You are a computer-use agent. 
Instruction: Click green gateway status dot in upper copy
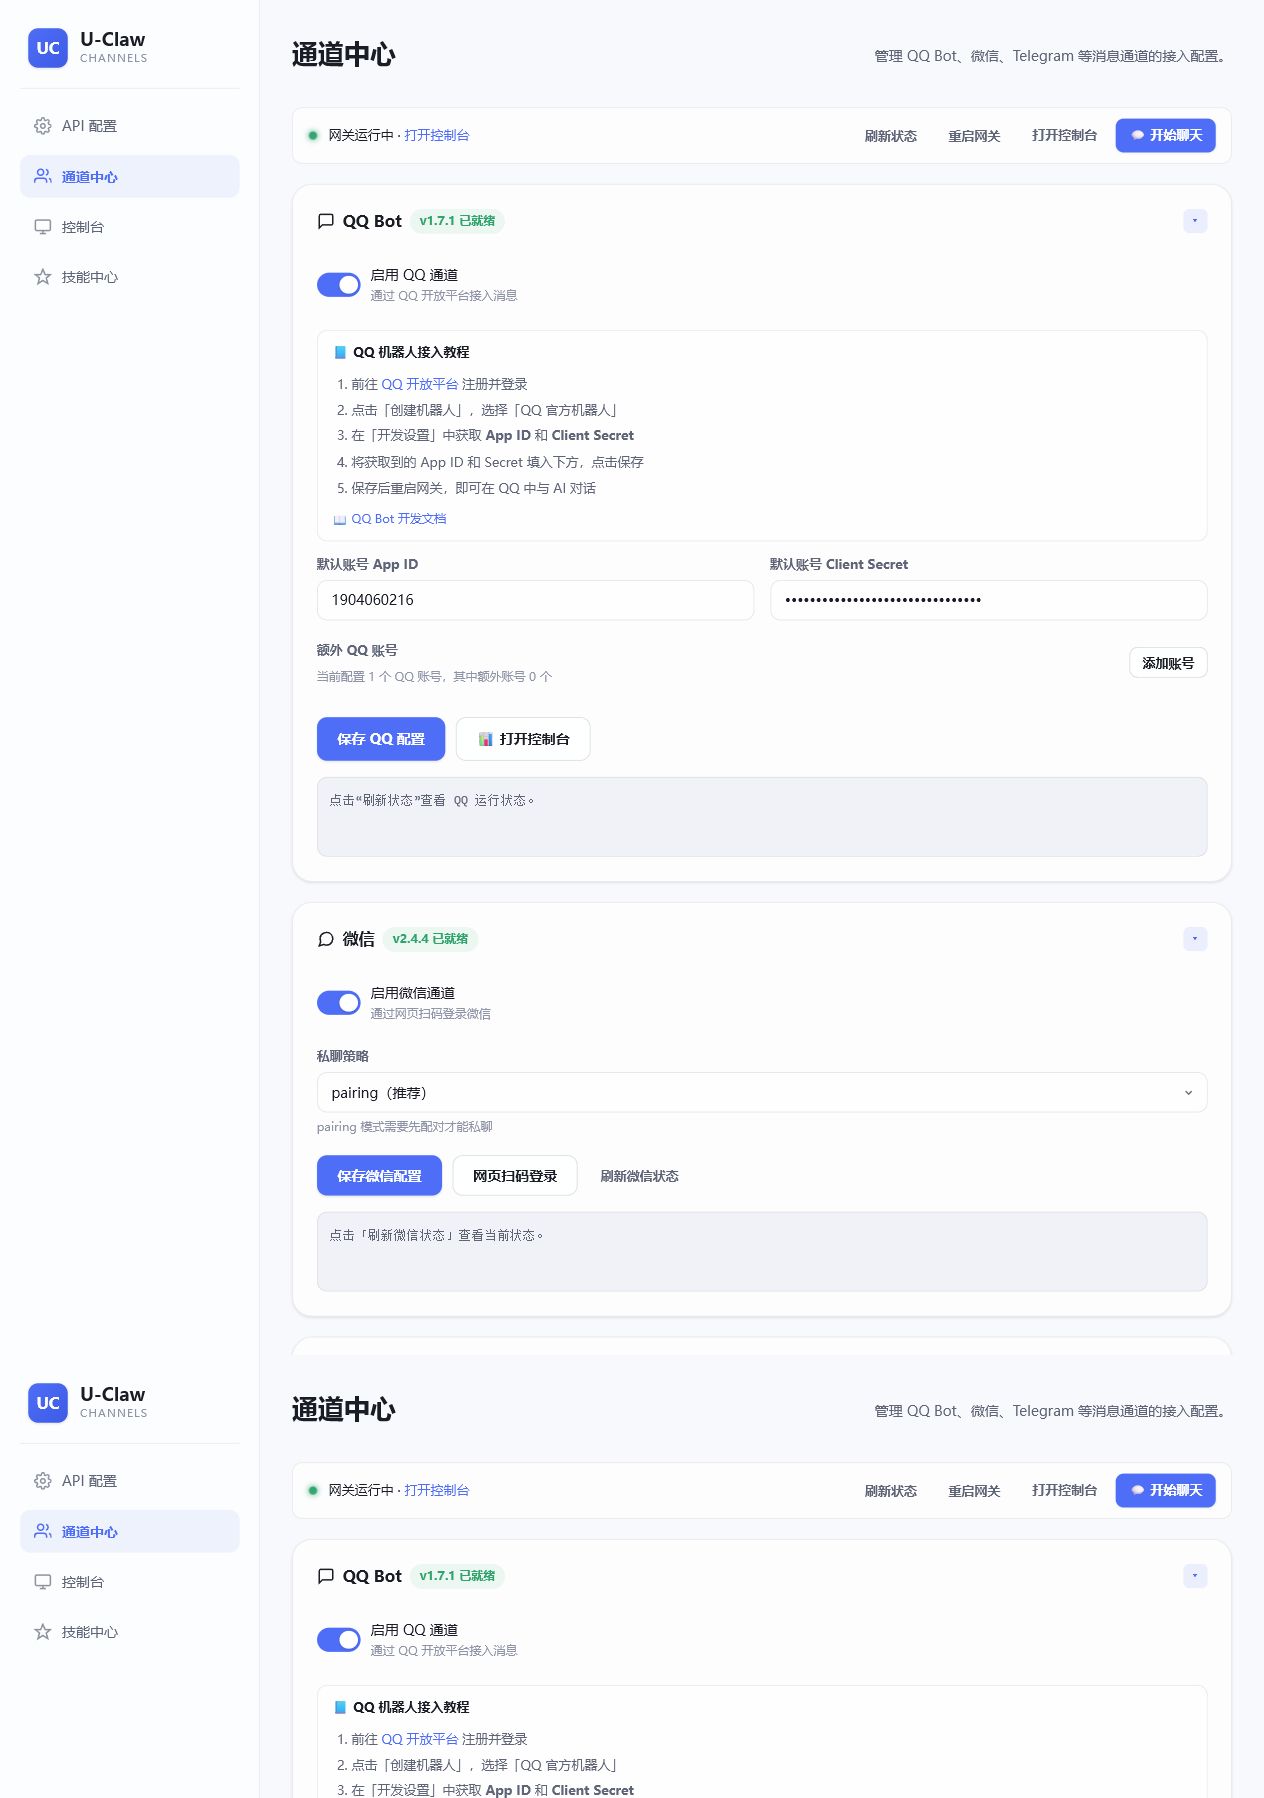(313, 135)
